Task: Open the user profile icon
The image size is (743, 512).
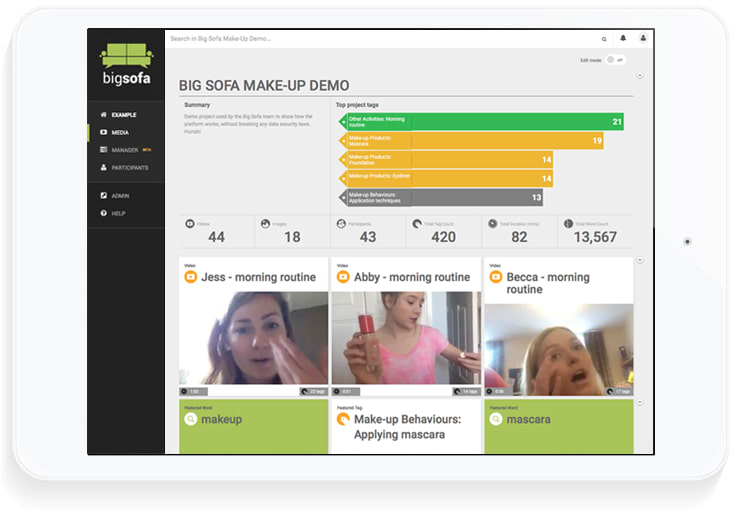Action: tap(643, 38)
